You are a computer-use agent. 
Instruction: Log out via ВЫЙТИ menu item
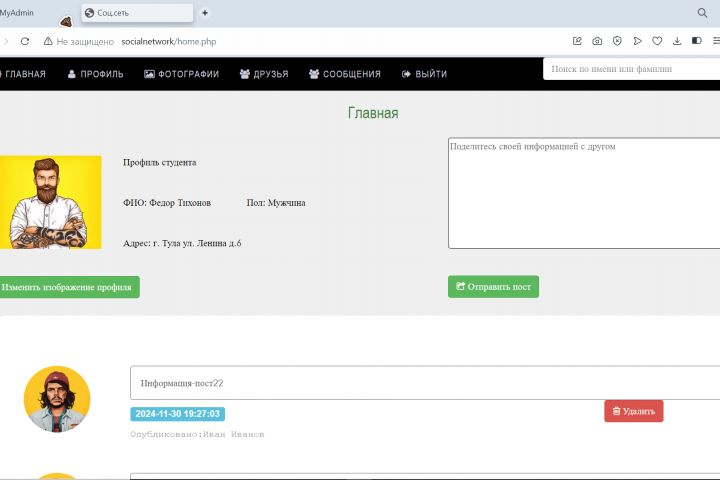[424, 74]
